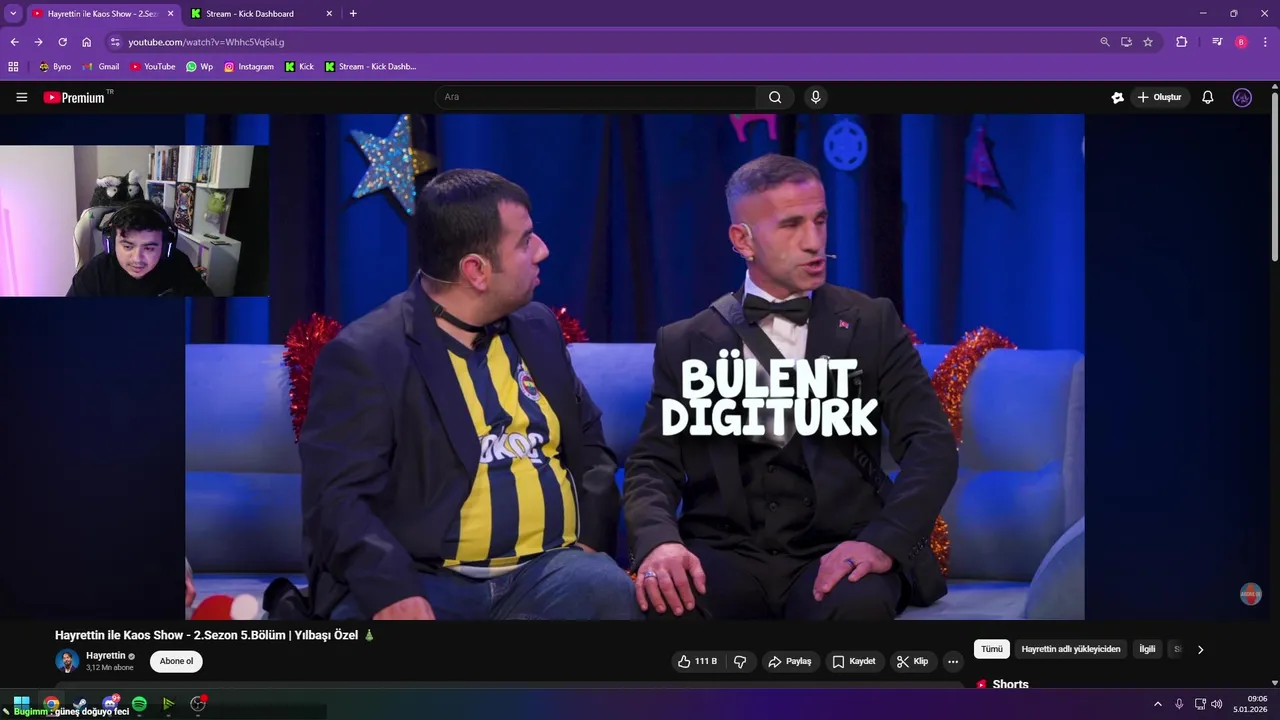Open Hayrettin channel avatar
The height and width of the screenshot is (720, 1280).
click(67, 661)
